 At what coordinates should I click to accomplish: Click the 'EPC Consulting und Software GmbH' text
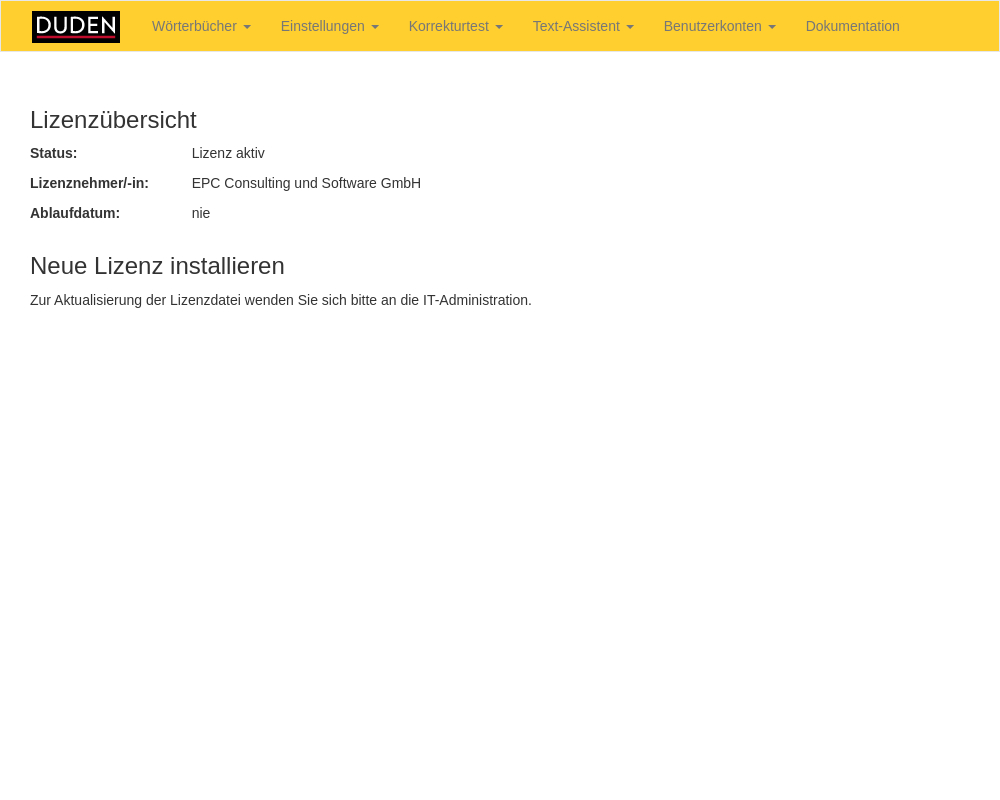[x=306, y=183]
